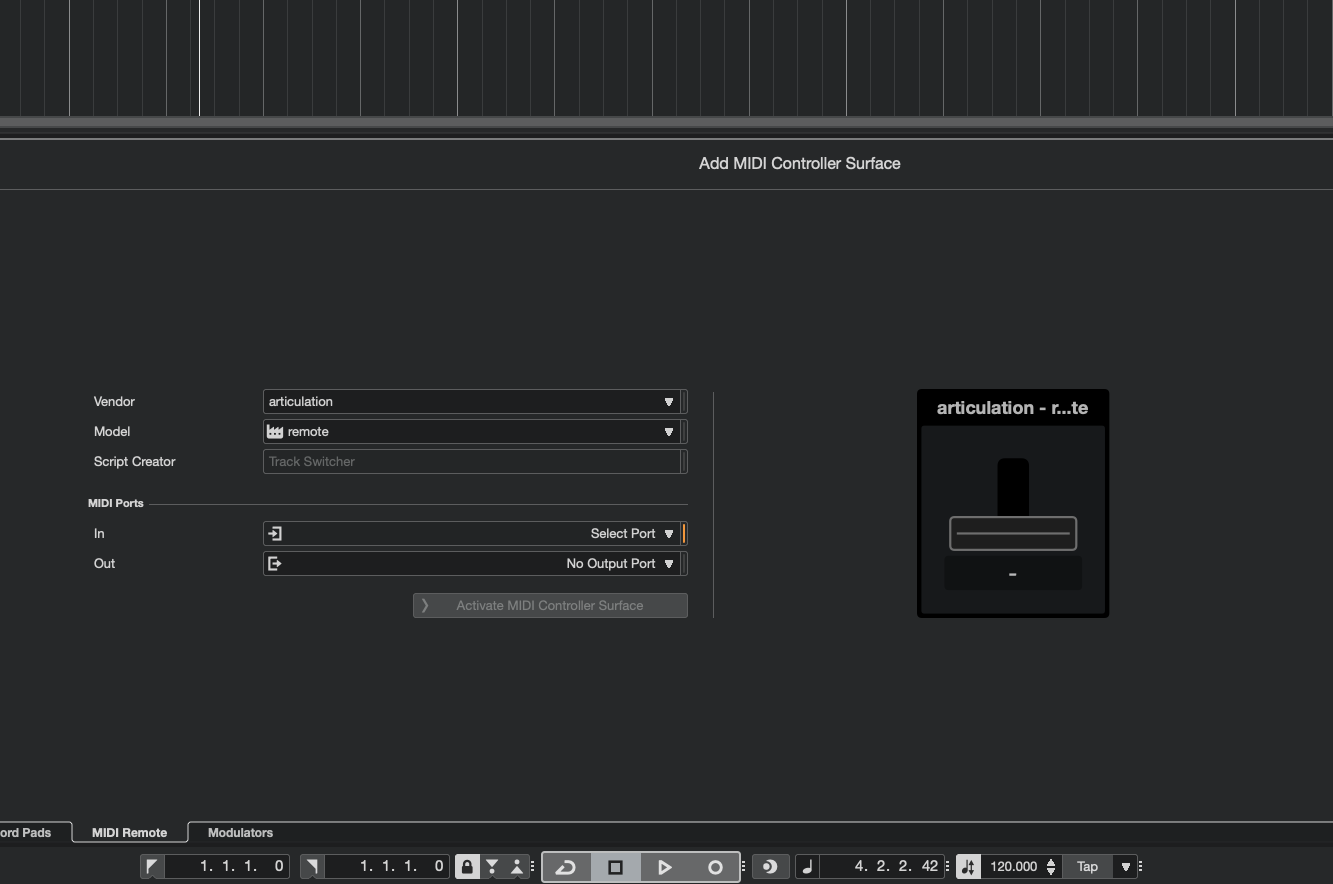Click the fader in the surface preview

(1013, 533)
